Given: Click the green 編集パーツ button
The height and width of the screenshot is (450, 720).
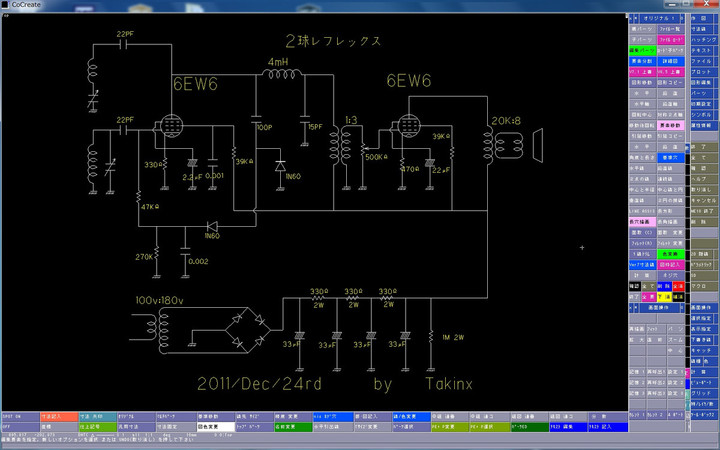Looking at the screenshot, I should coord(642,50).
